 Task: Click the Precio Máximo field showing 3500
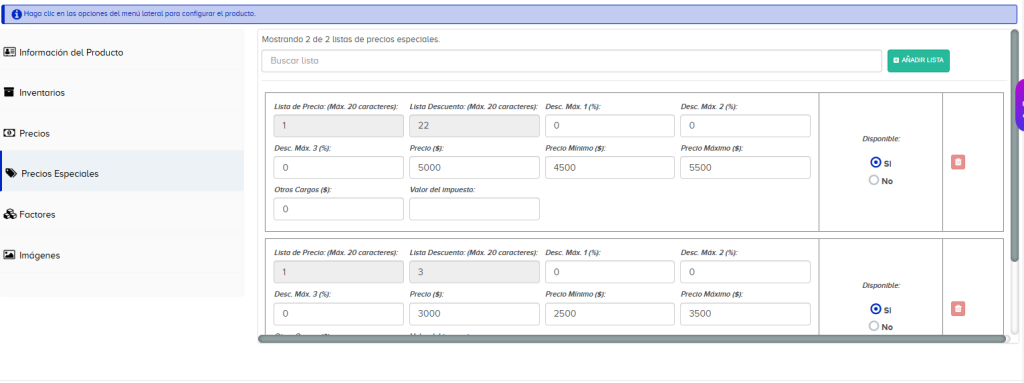coord(745,314)
